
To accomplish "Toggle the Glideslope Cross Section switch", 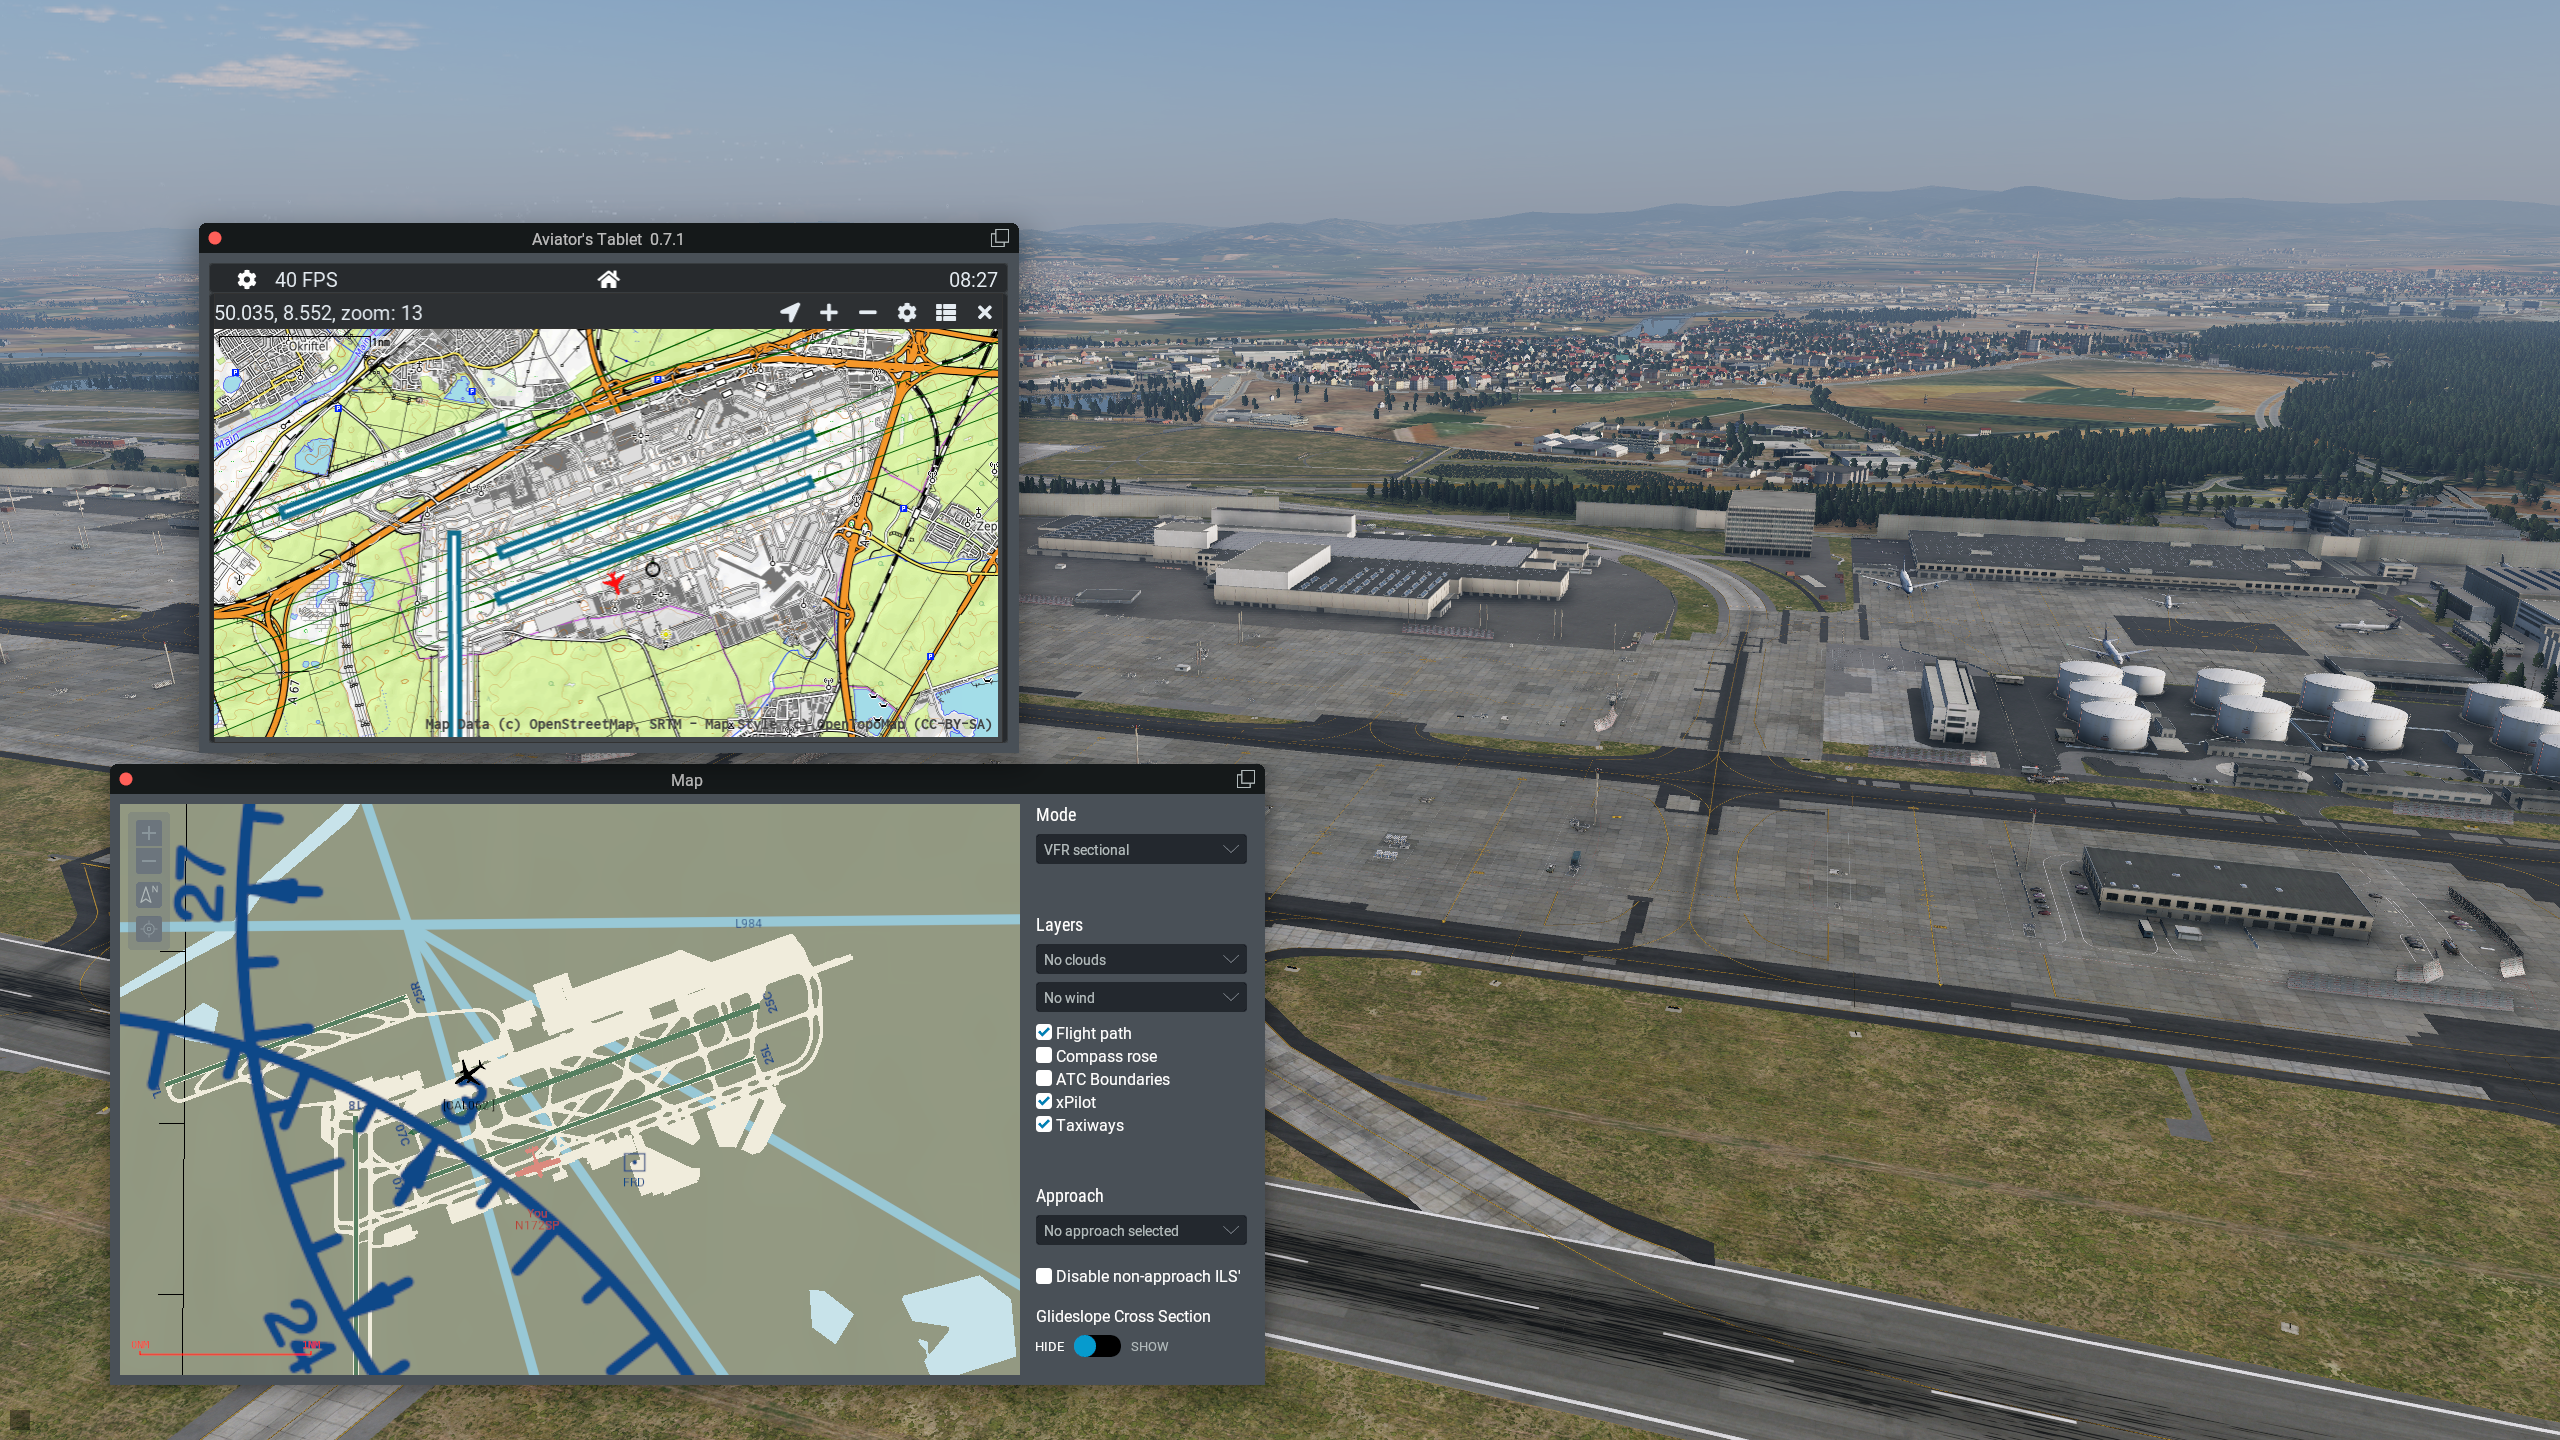I will (1097, 1346).
